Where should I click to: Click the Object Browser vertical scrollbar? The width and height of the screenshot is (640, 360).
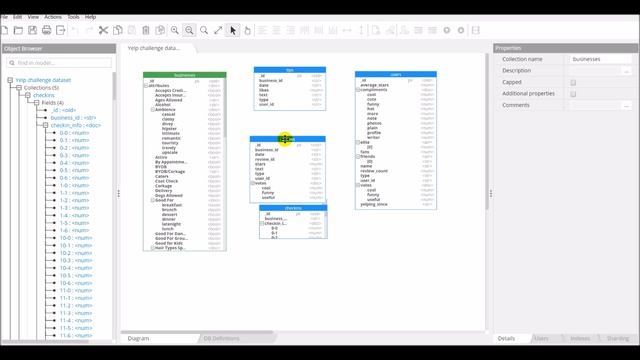(x=114, y=86)
